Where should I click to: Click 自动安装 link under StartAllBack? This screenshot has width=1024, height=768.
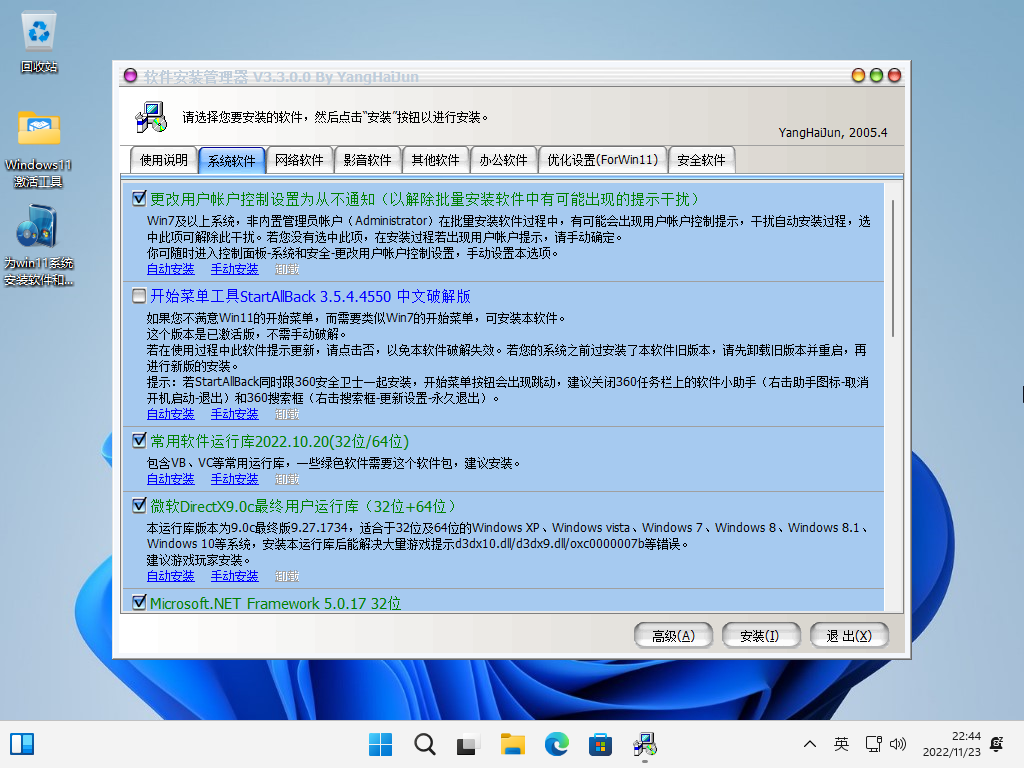click(170, 414)
